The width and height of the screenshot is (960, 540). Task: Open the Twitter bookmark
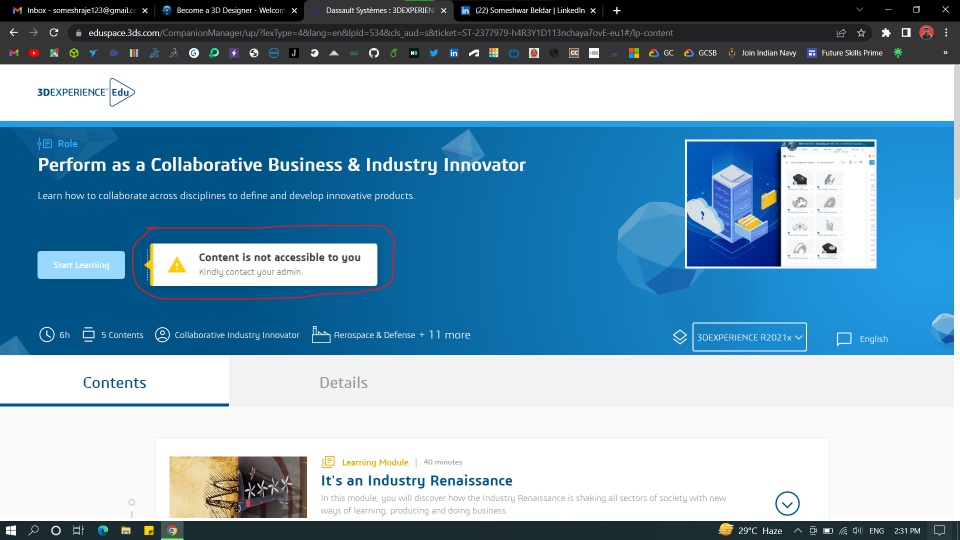pyautogui.click(x=433, y=53)
